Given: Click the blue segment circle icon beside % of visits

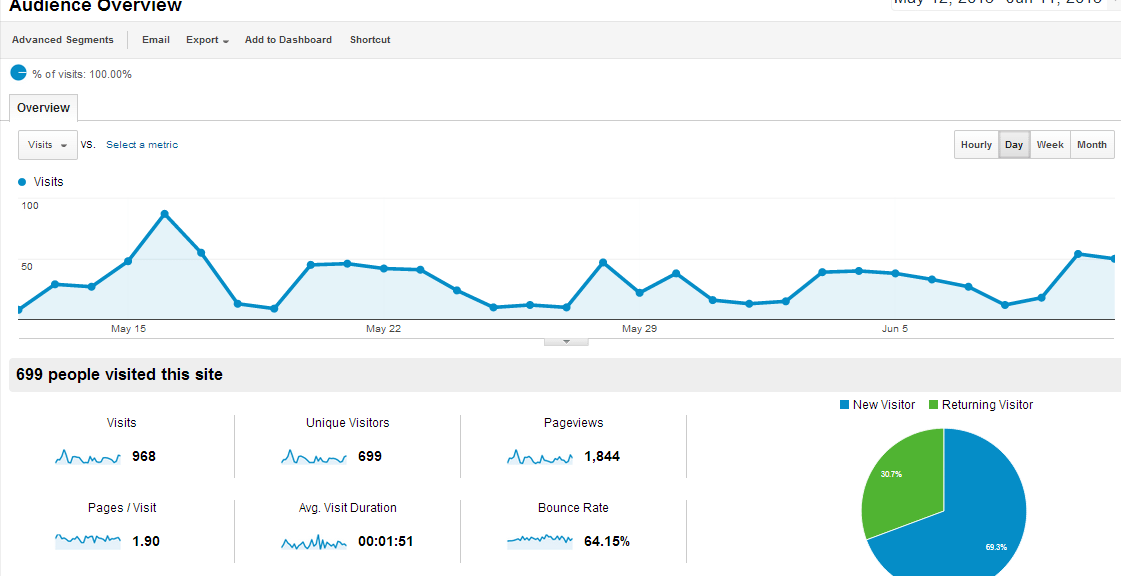Looking at the screenshot, I should (x=19, y=73).
